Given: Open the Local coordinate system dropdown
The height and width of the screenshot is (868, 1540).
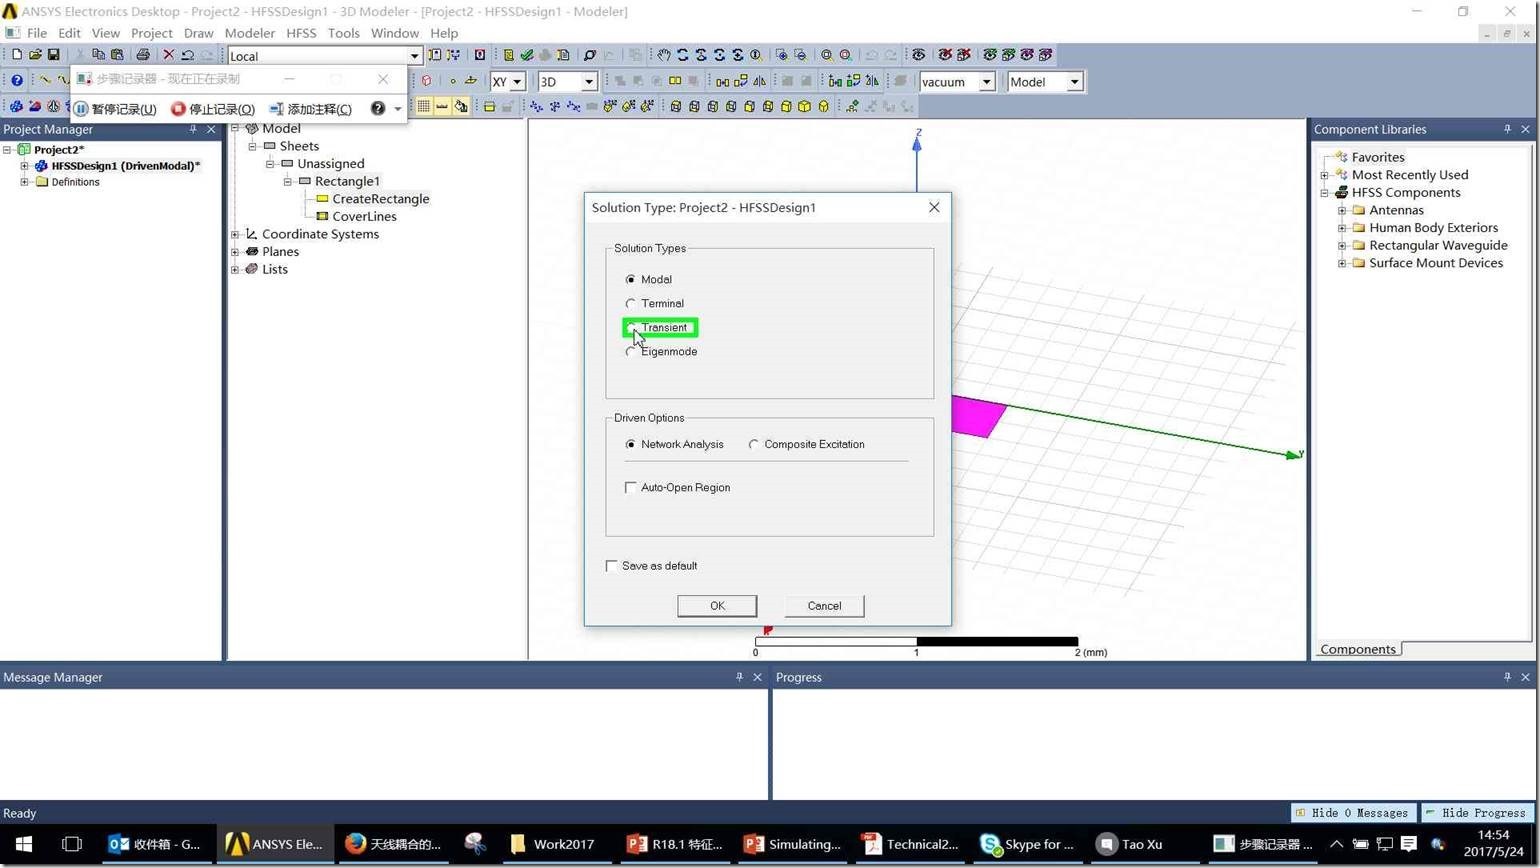Looking at the screenshot, I should pyautogui.click(x=414, y=56).
